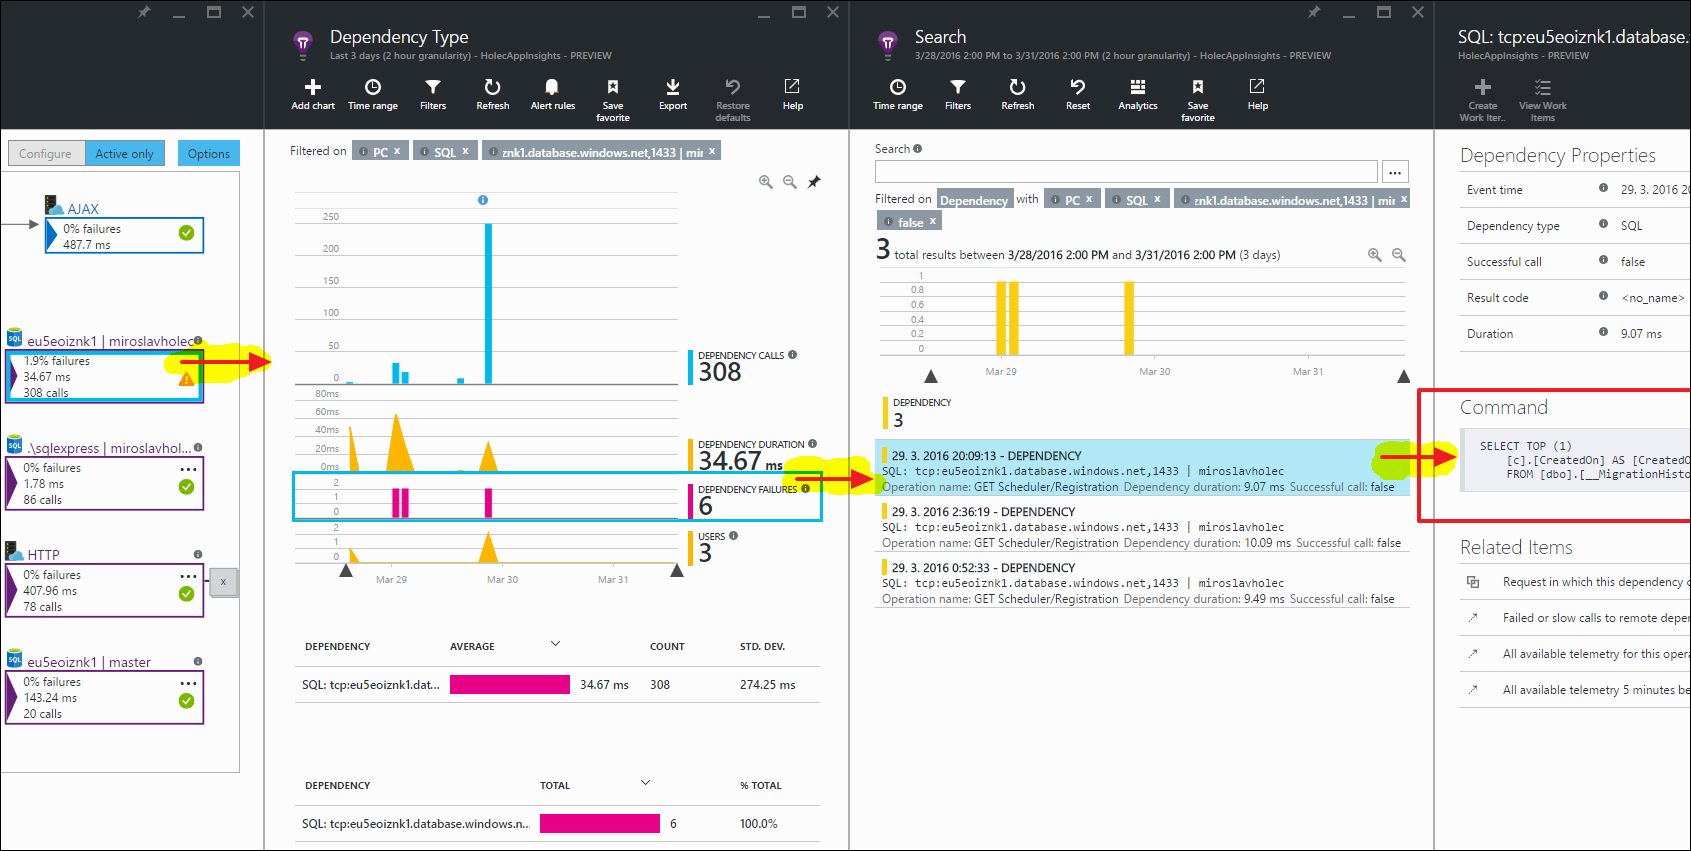Select the Configure toggle option
The width and height of the screenshot is (1691, 851).
point(45,153)
